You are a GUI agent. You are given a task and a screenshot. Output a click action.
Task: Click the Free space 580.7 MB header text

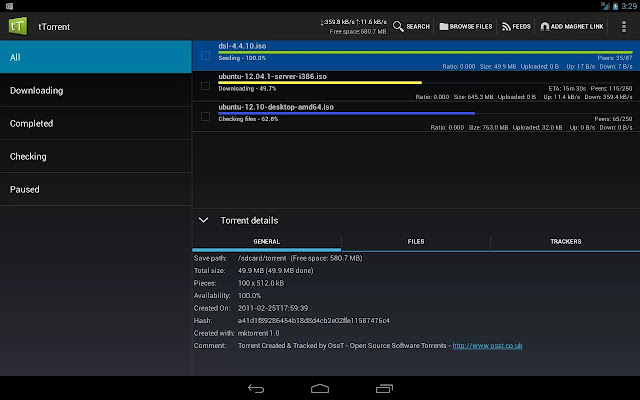(x=358, y=31)
